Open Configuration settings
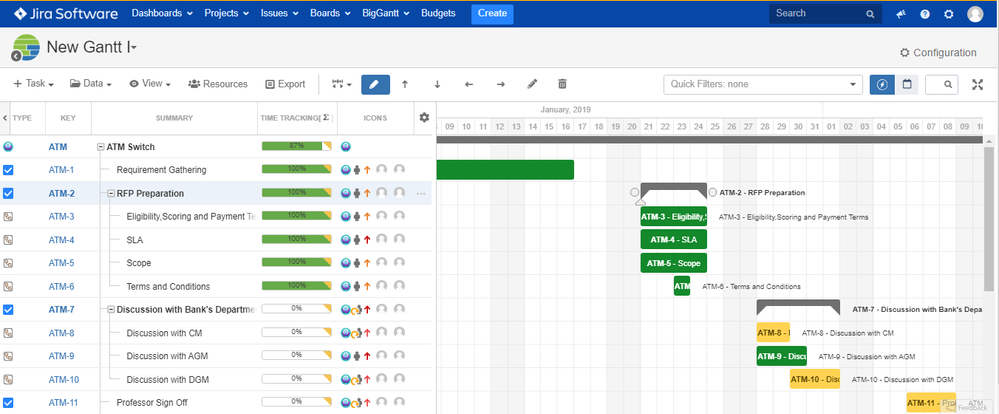999x414 pixels. tap(938, 53)
